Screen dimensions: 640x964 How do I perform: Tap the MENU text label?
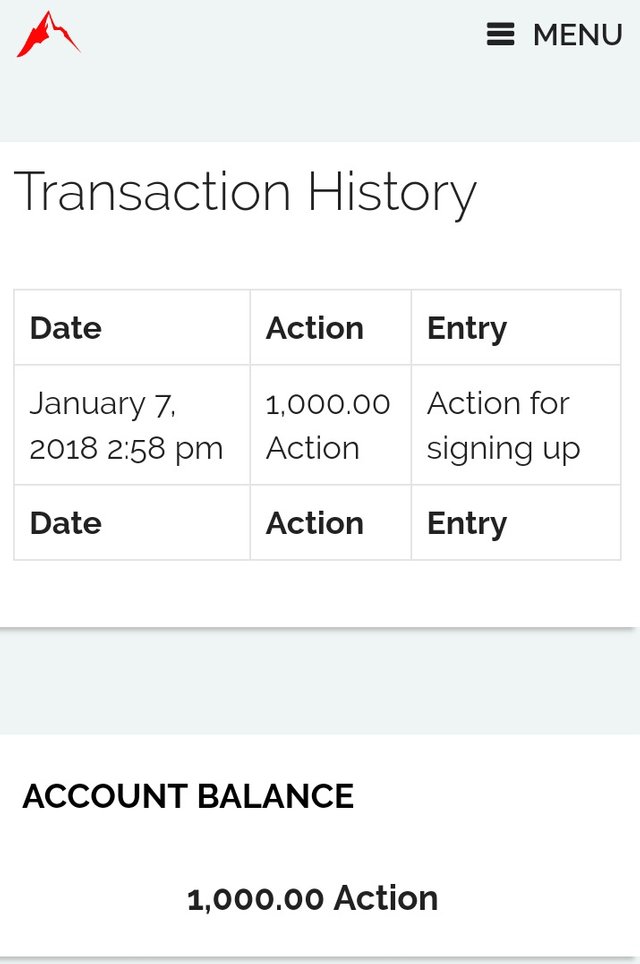coord(577,35)
